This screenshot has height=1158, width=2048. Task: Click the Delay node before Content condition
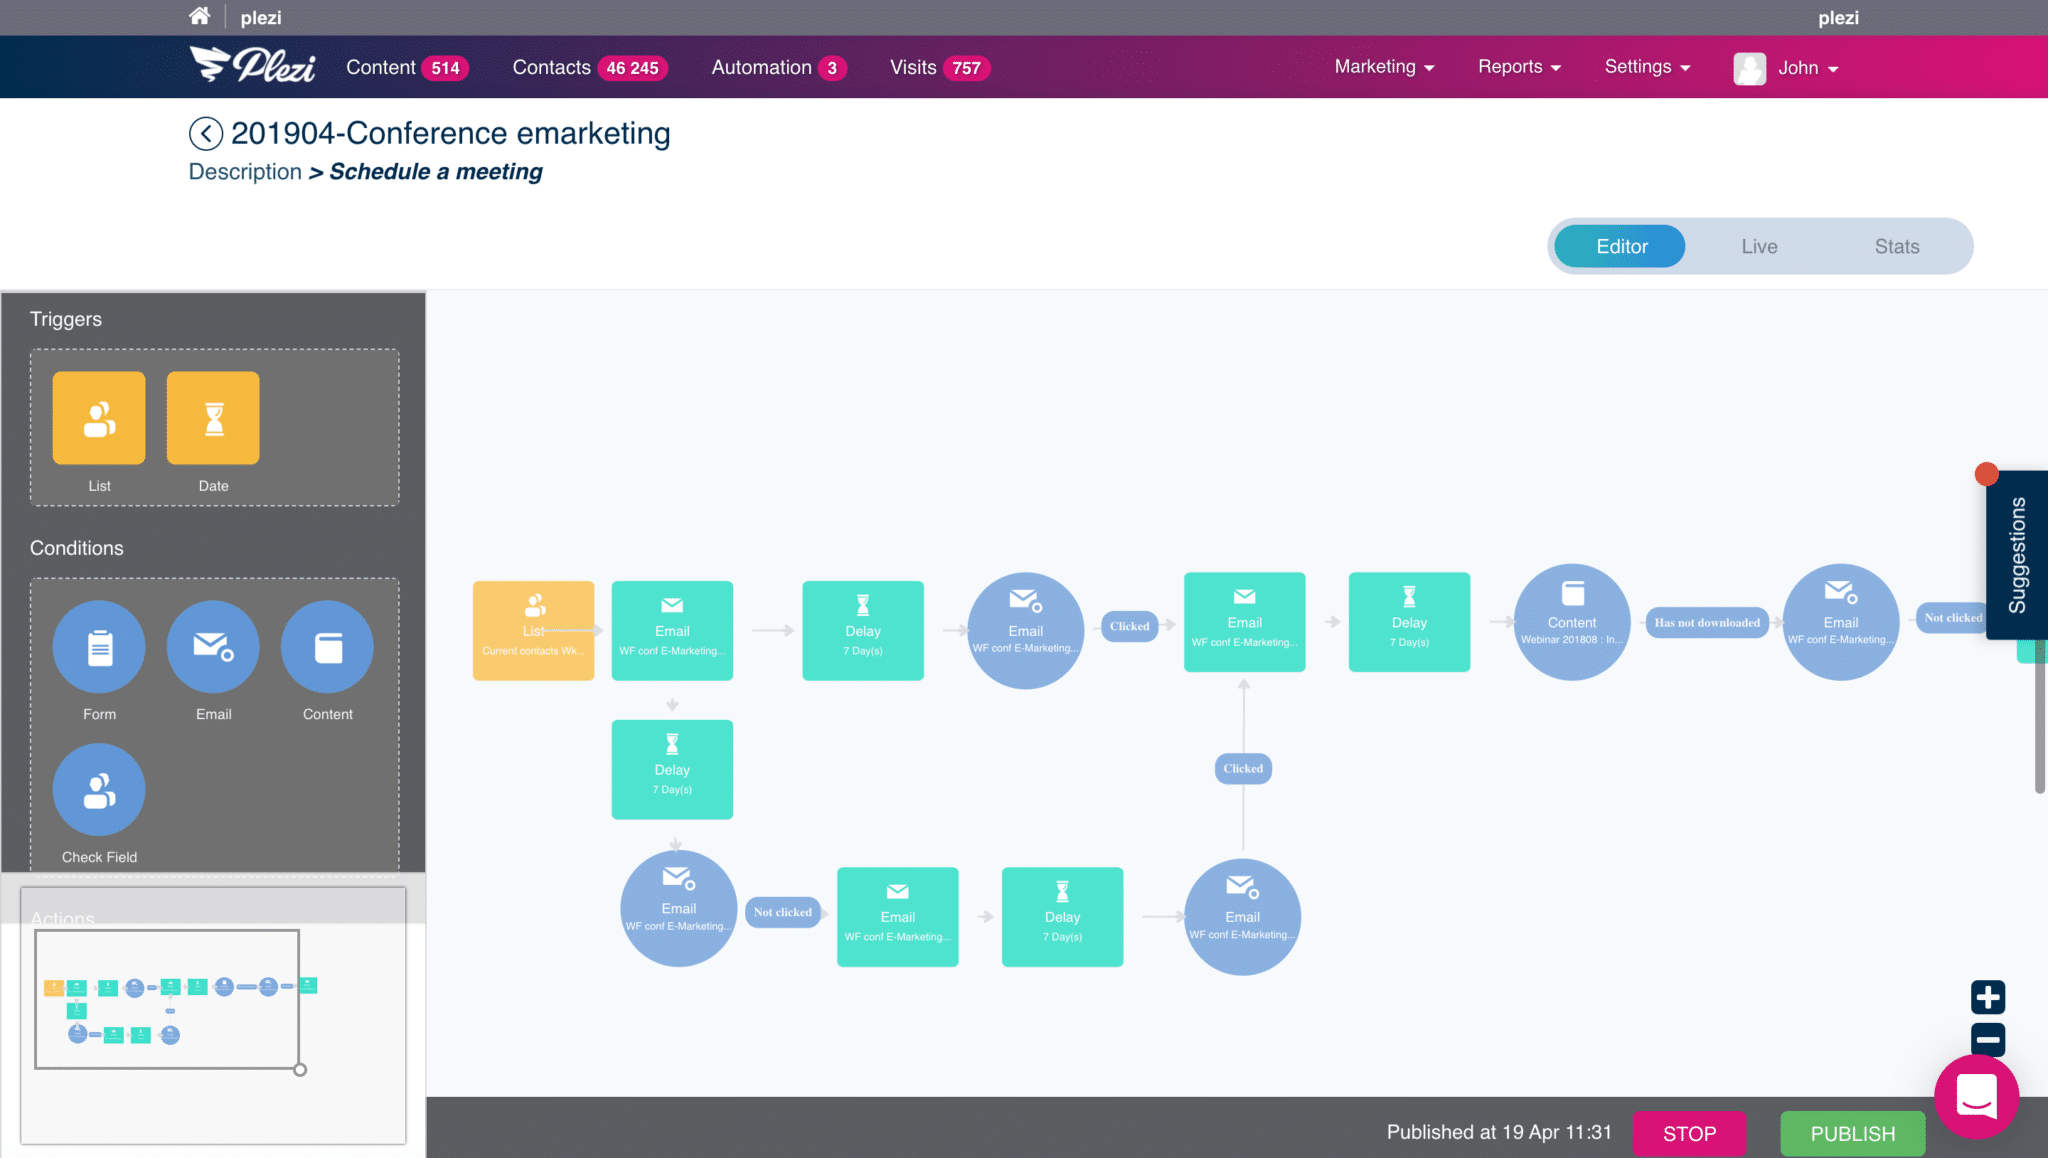coord(1409,622)
